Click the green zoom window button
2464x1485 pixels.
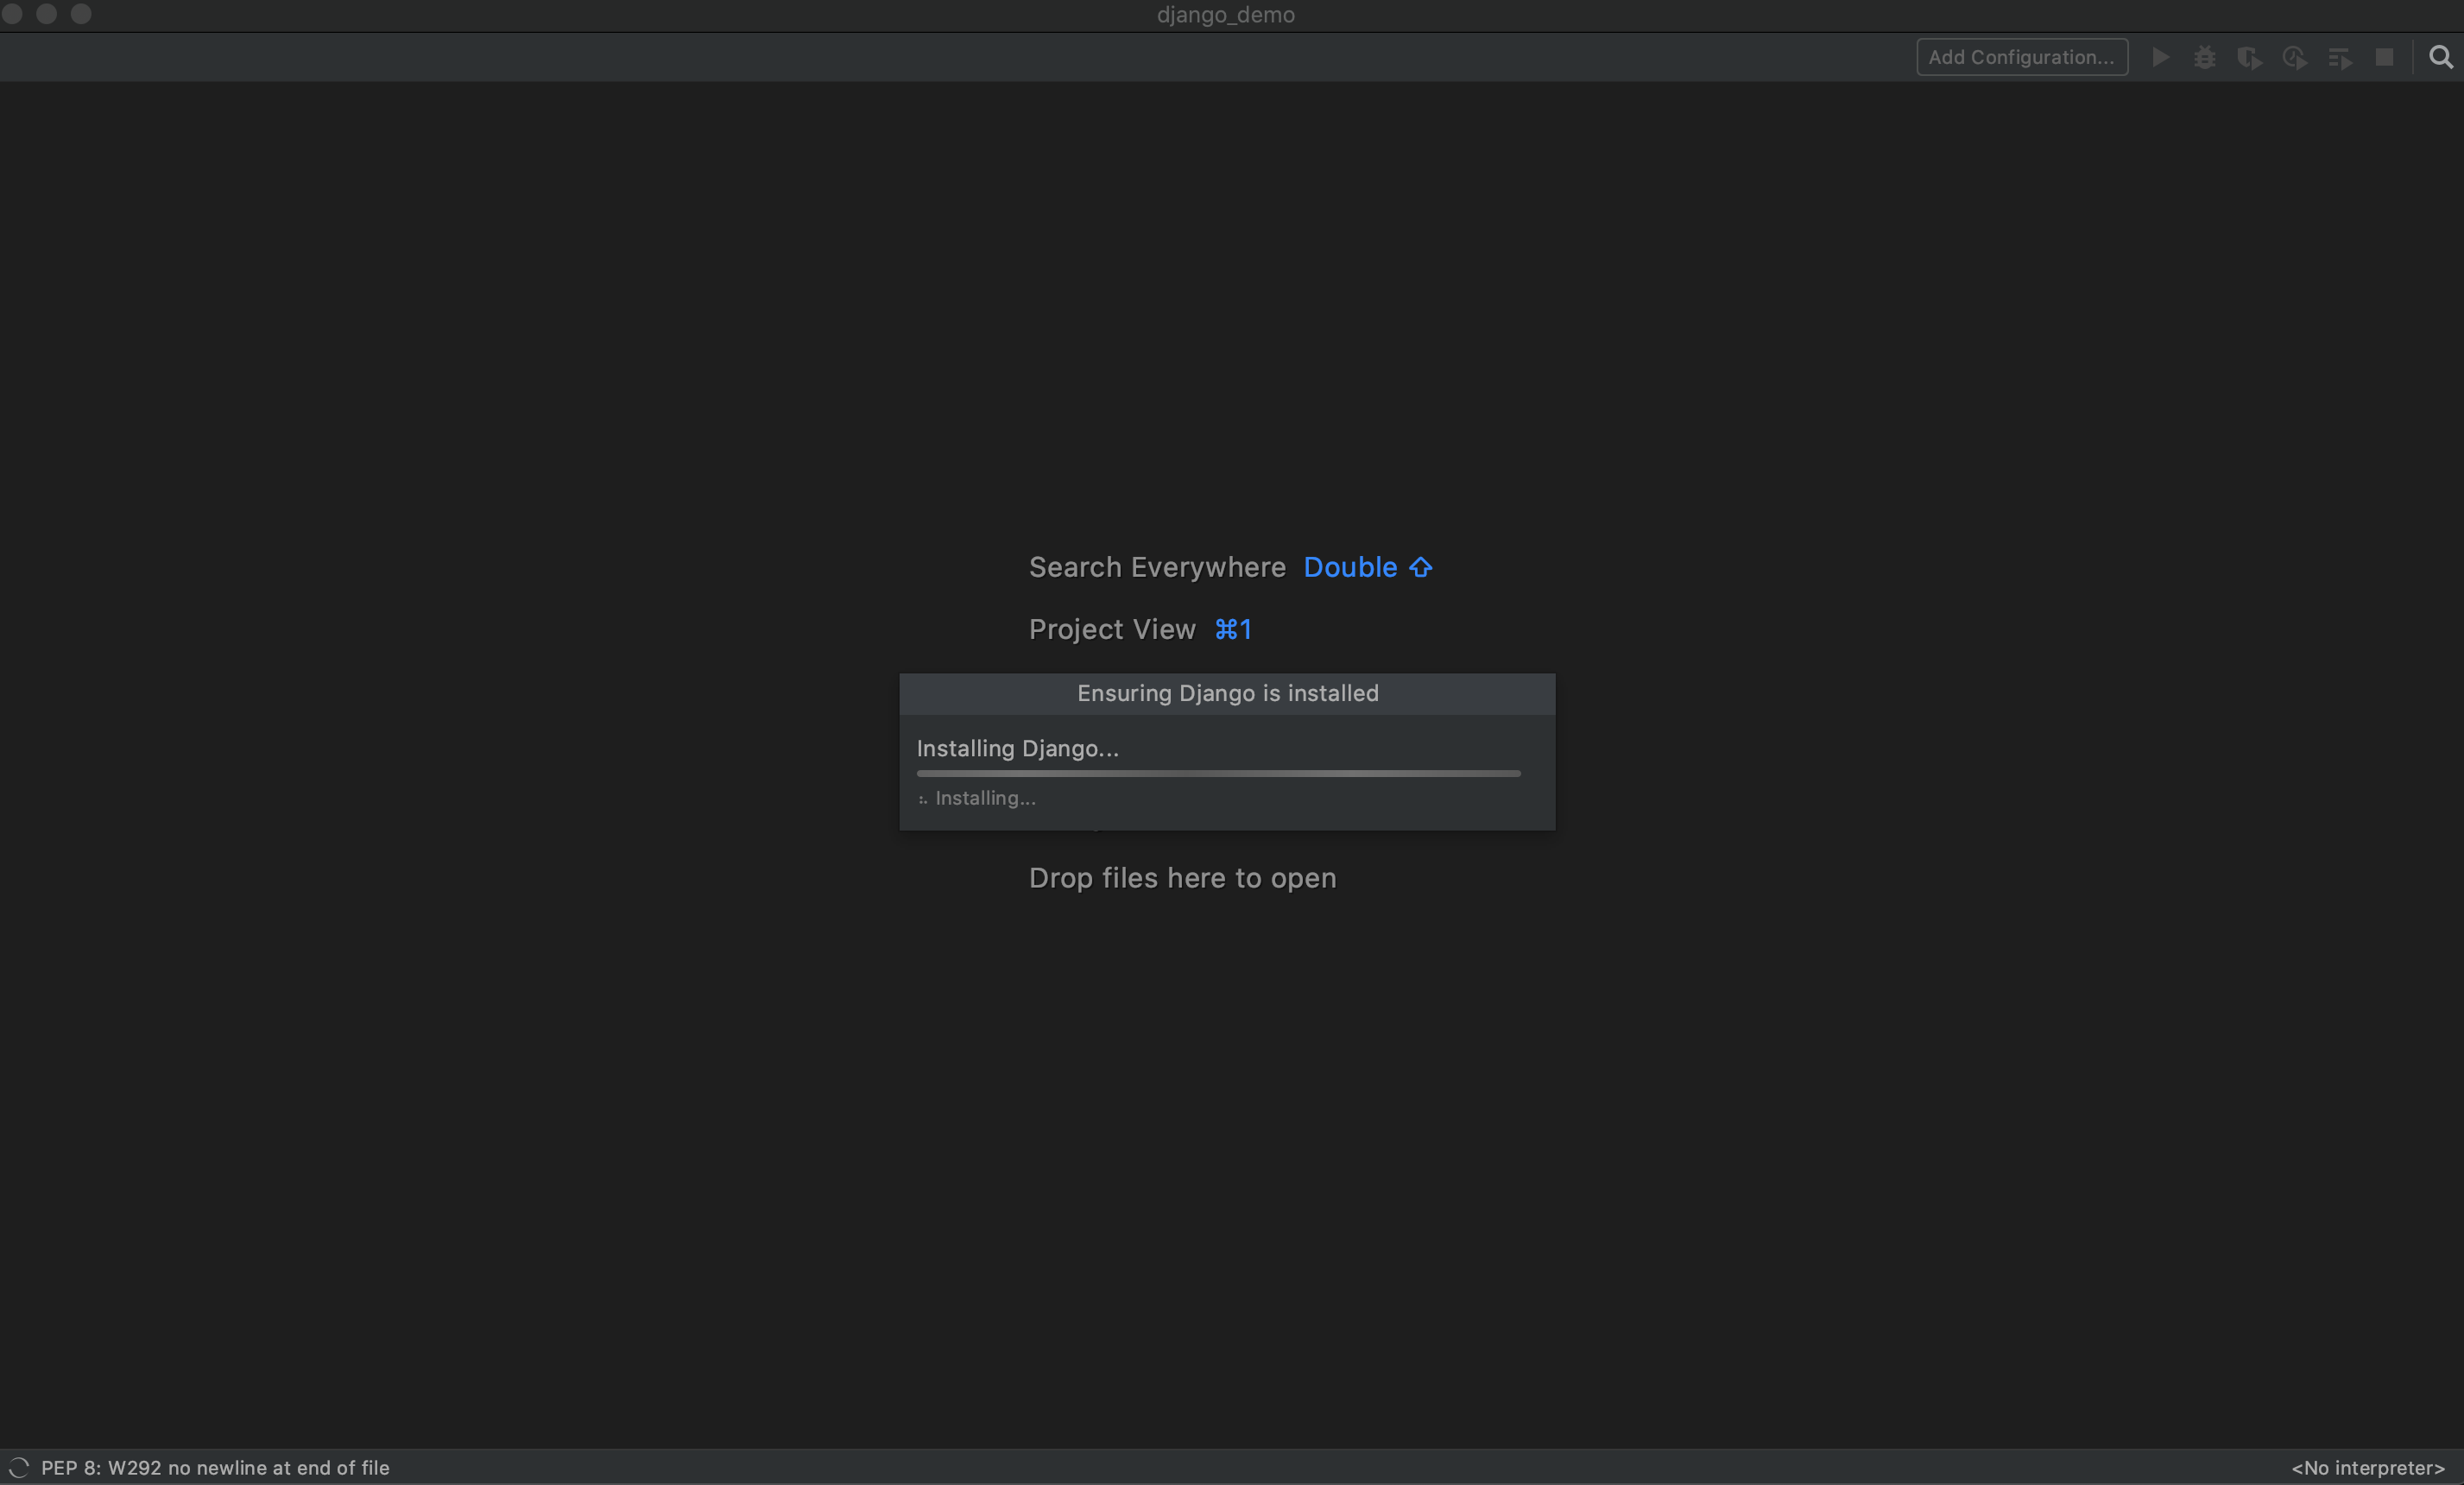pyautogui.click(x=81, y=13)
